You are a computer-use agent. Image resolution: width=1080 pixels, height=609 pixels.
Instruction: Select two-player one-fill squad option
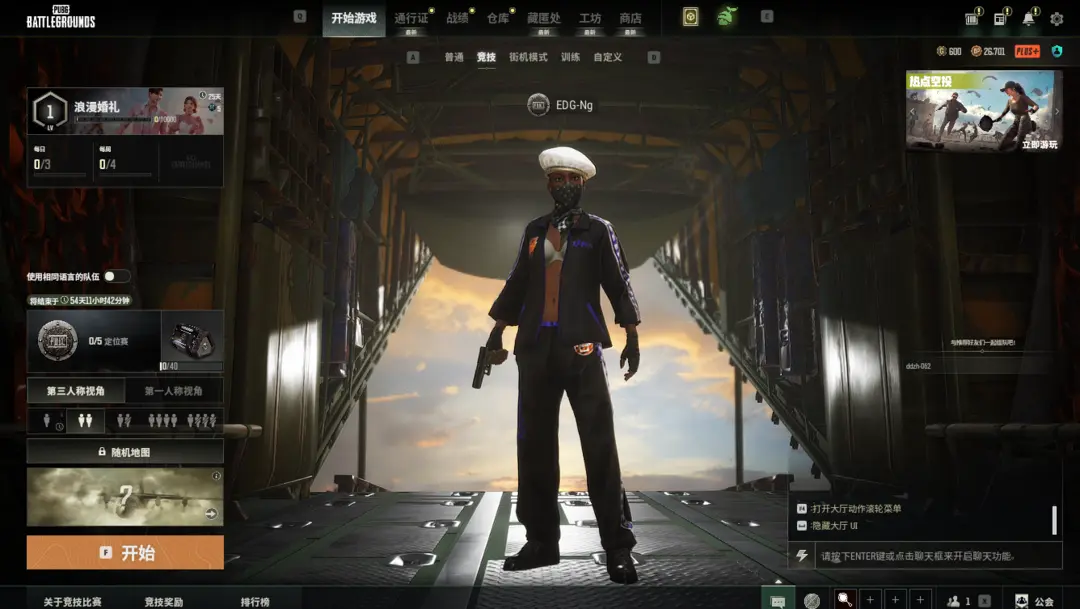click(124, 420)
